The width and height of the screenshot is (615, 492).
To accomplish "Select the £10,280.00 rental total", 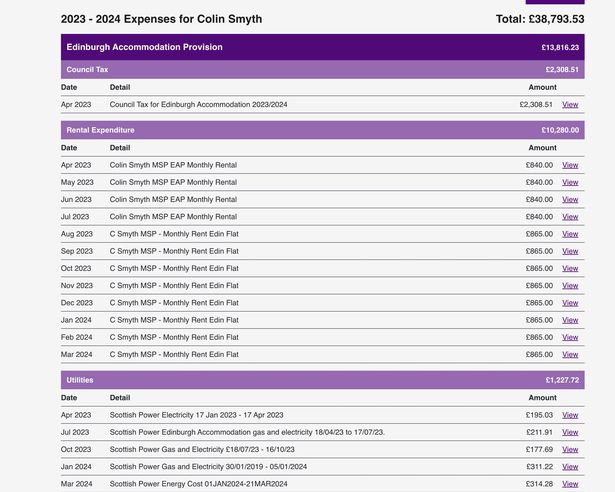I will [560, 130].
